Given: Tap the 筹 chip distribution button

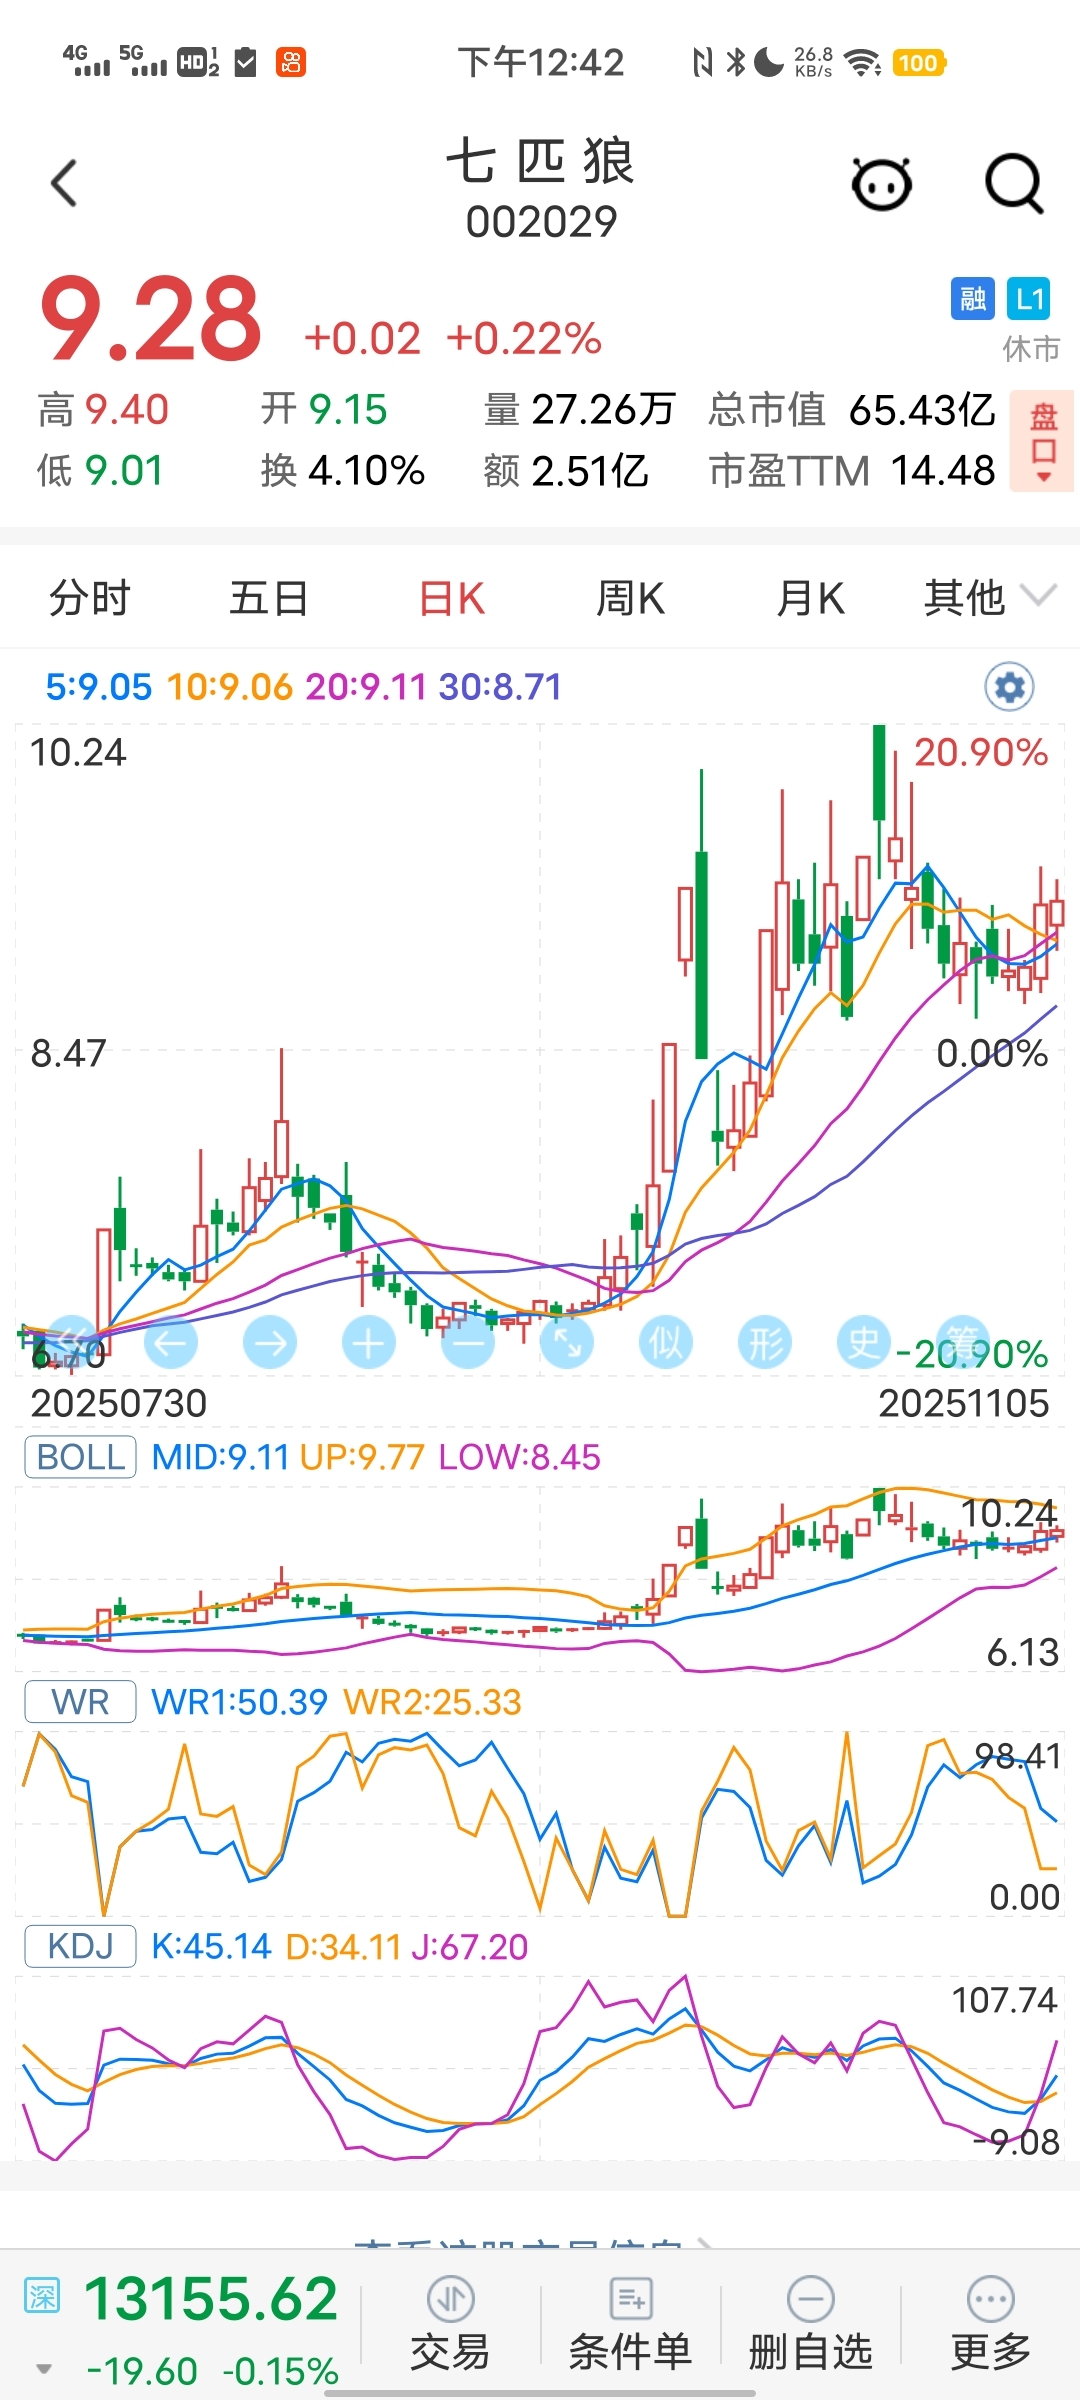Looking at the screenshot, I should pos(963,1343).
